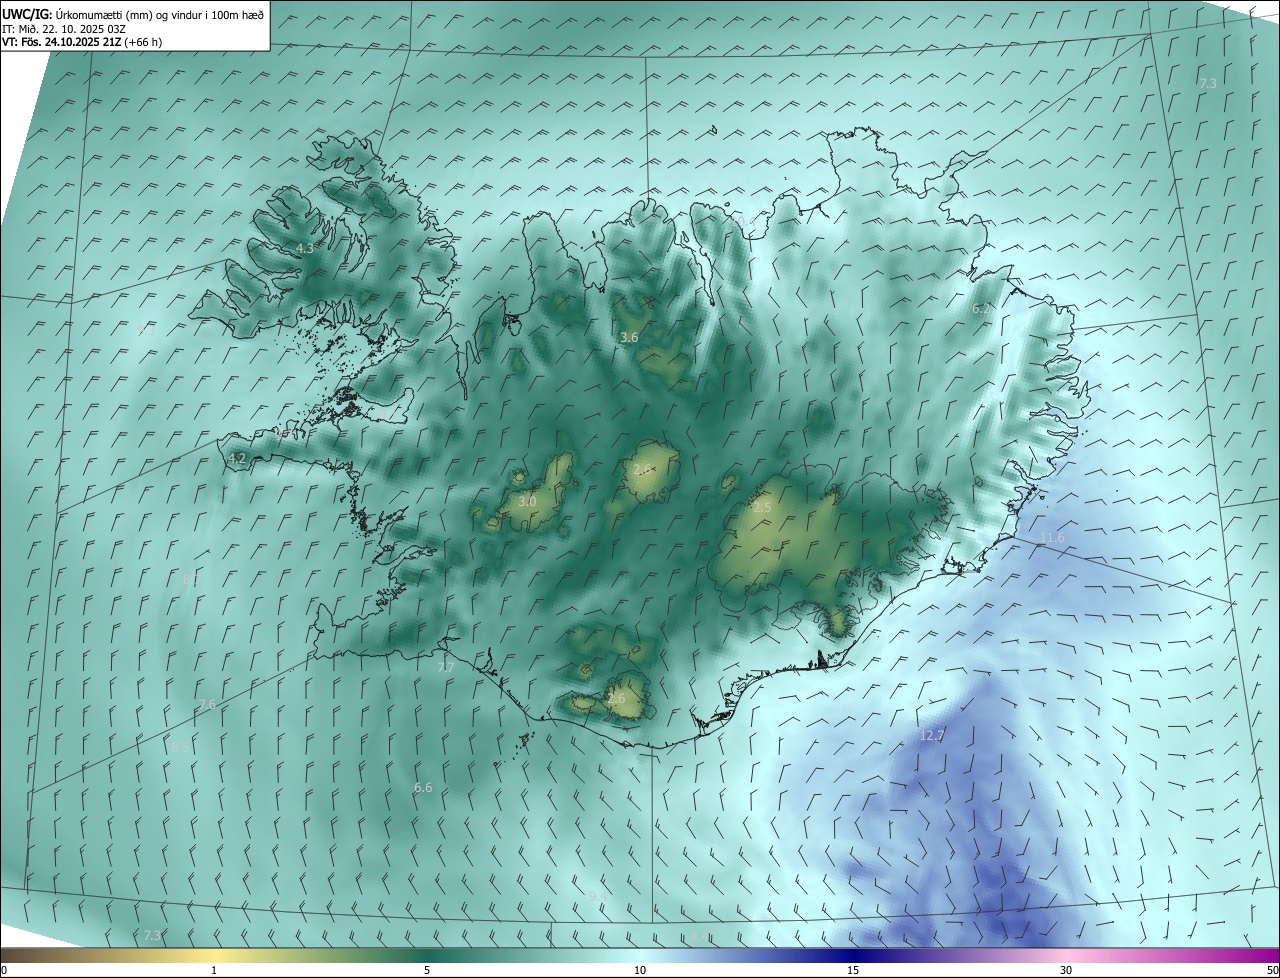Viewport: 1280px width, 978px height.
Task: Click the colour scale tick label '5'
Action: [x=427, y=970]
